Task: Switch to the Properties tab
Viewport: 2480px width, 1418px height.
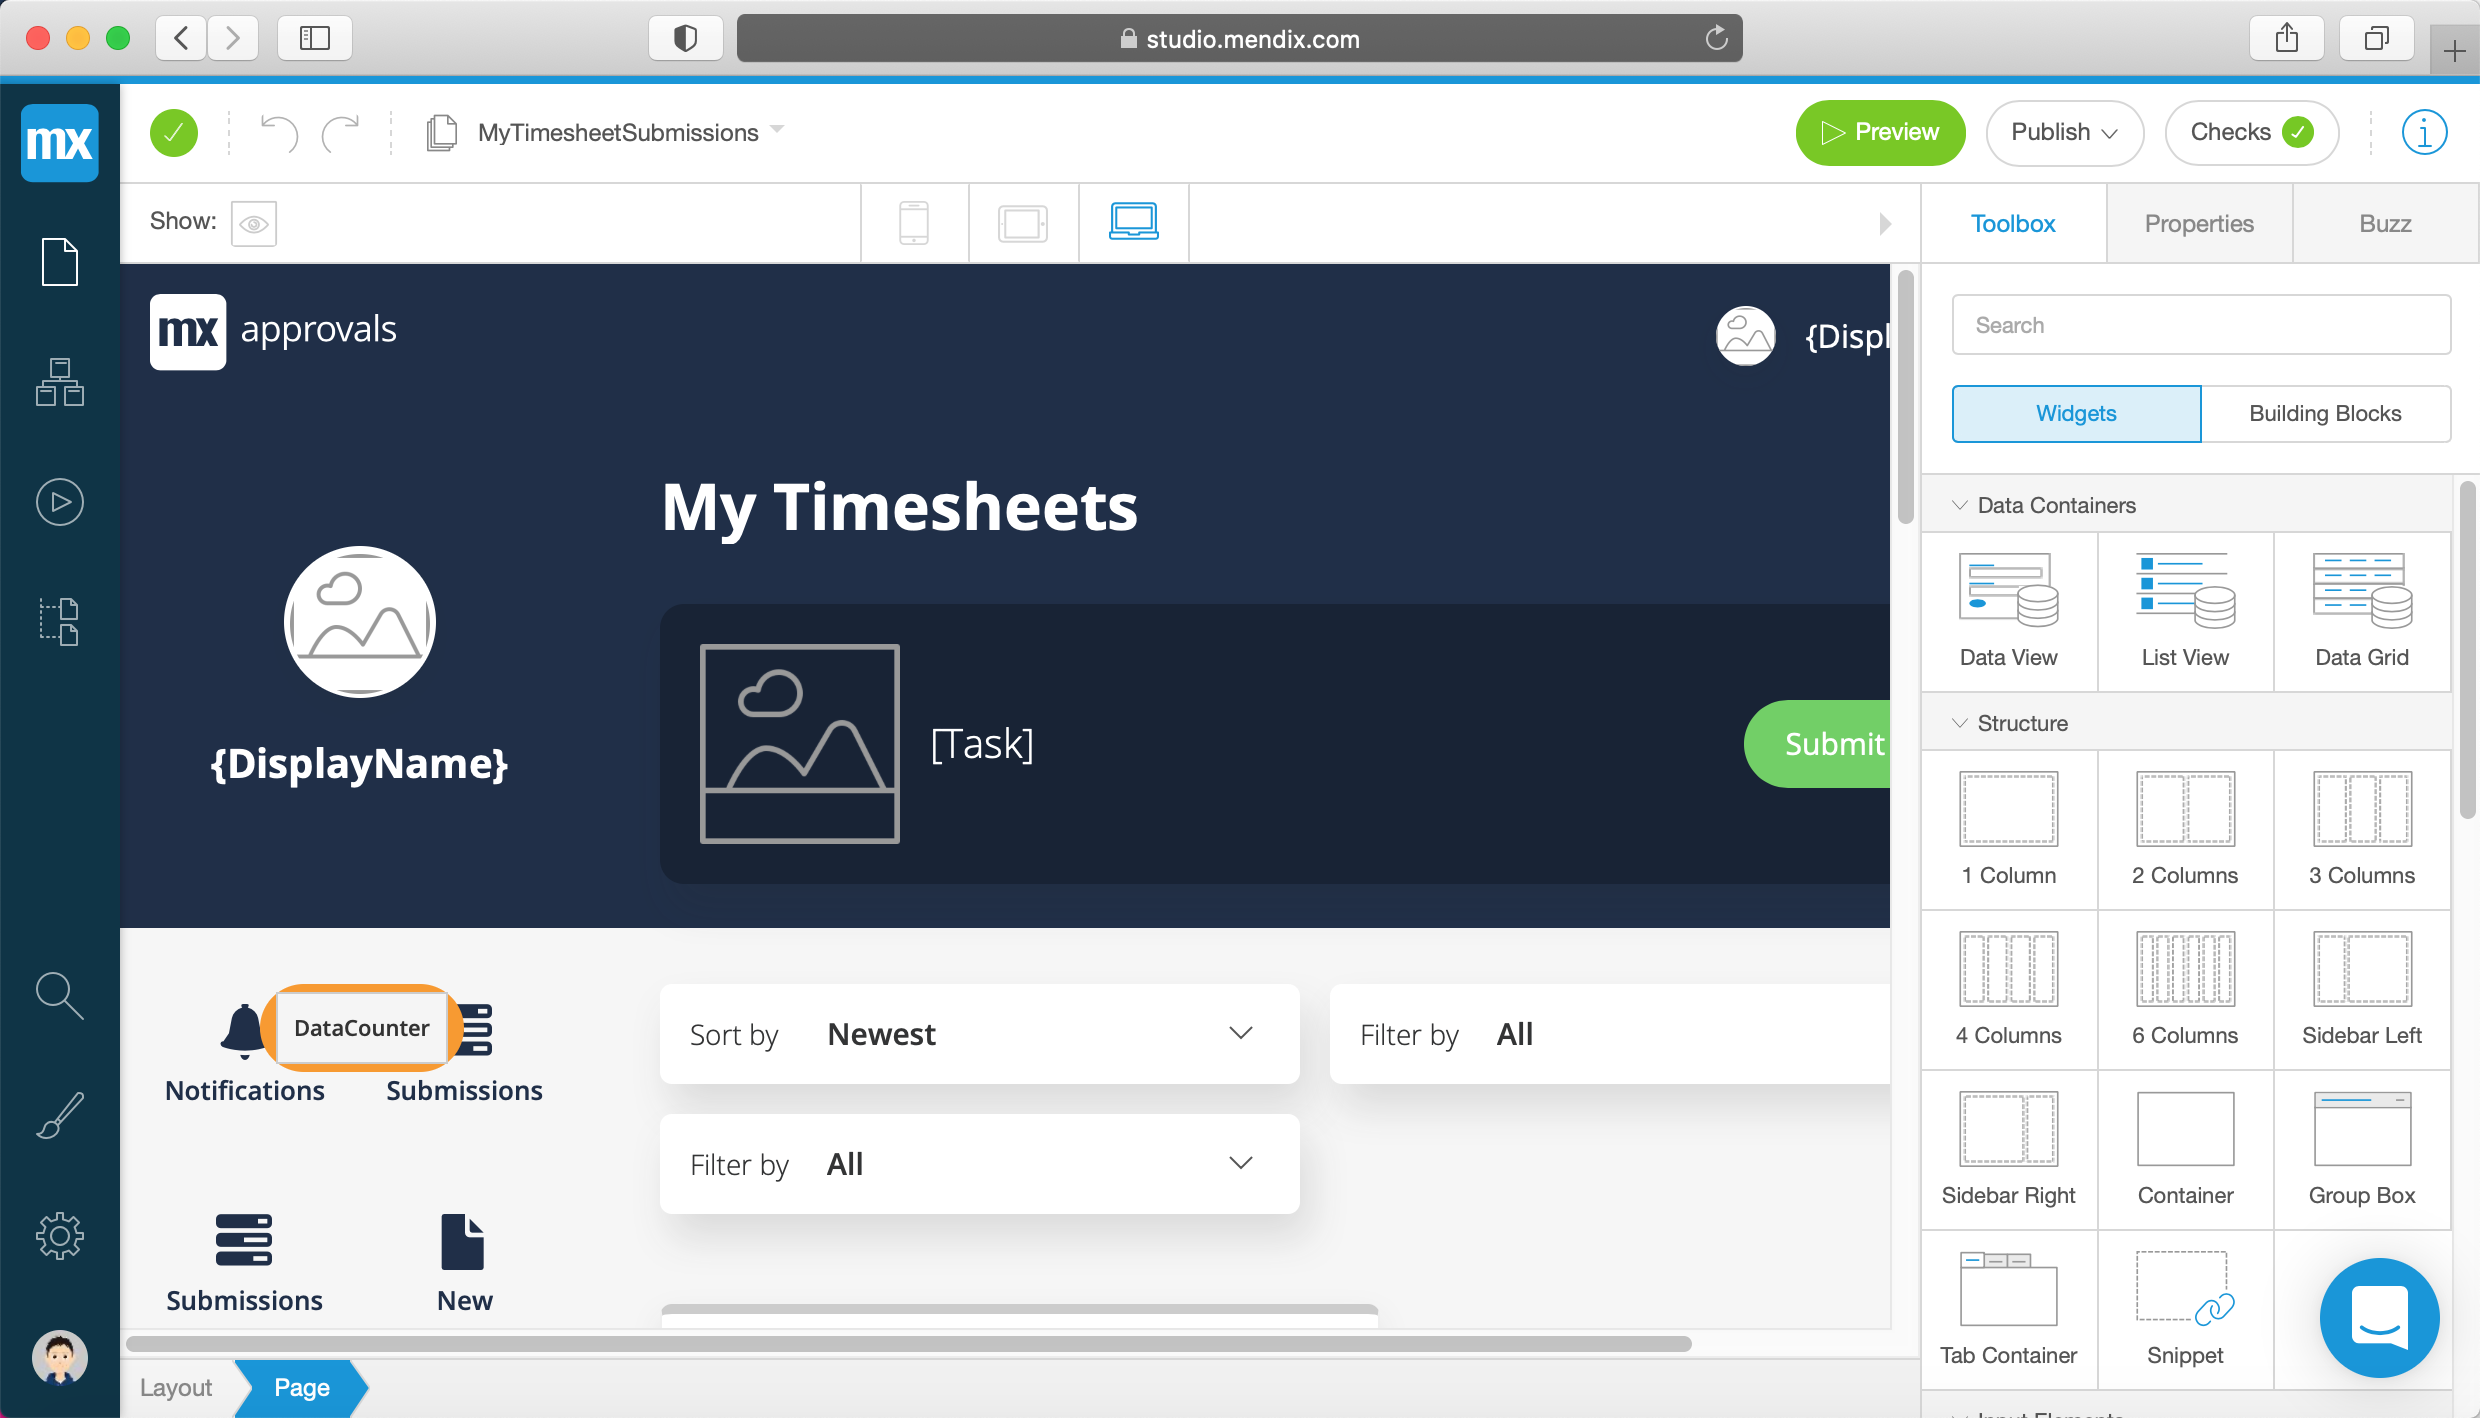Action: point(2199,224)
